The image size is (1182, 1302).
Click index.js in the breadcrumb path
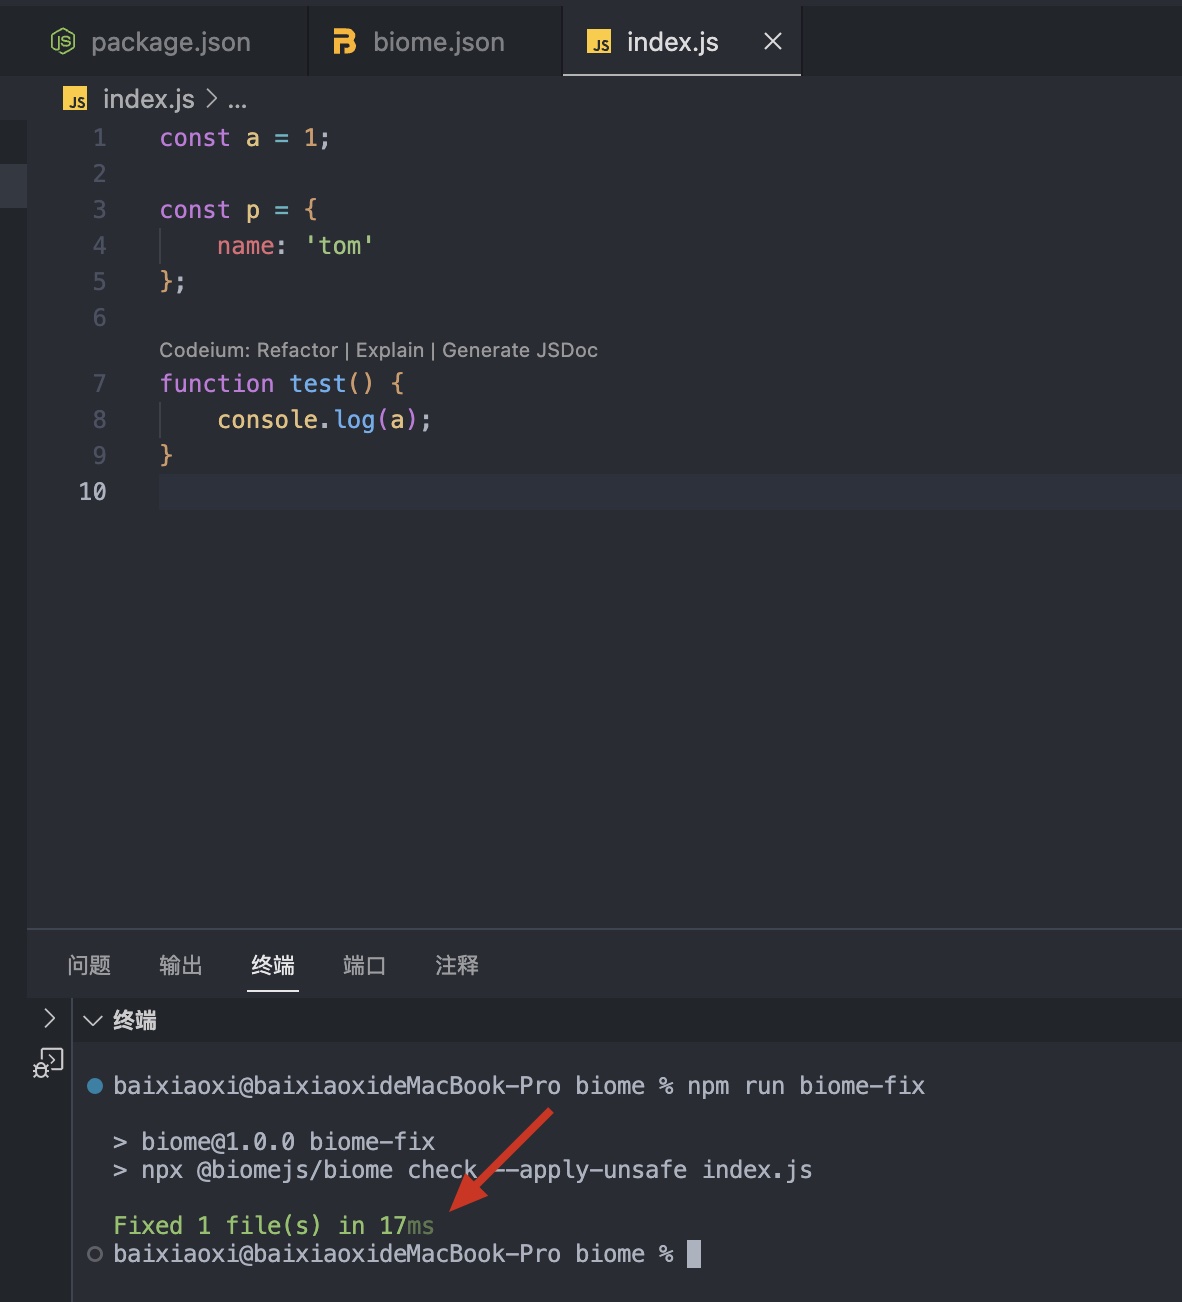click(x=149, y=99)
